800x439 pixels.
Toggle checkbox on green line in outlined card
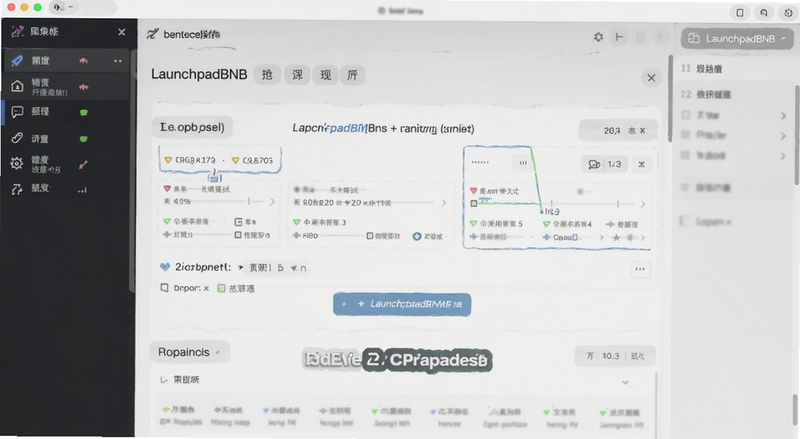pos(473,203)
